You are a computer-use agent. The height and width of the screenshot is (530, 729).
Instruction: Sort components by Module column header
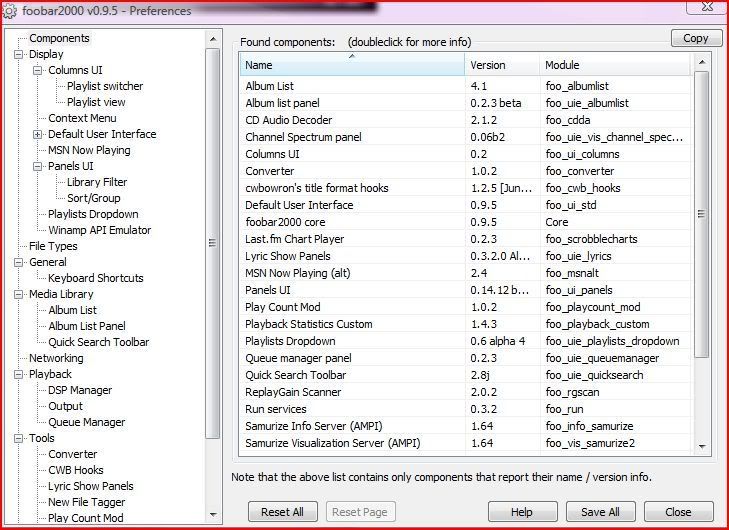pos(615,65)
